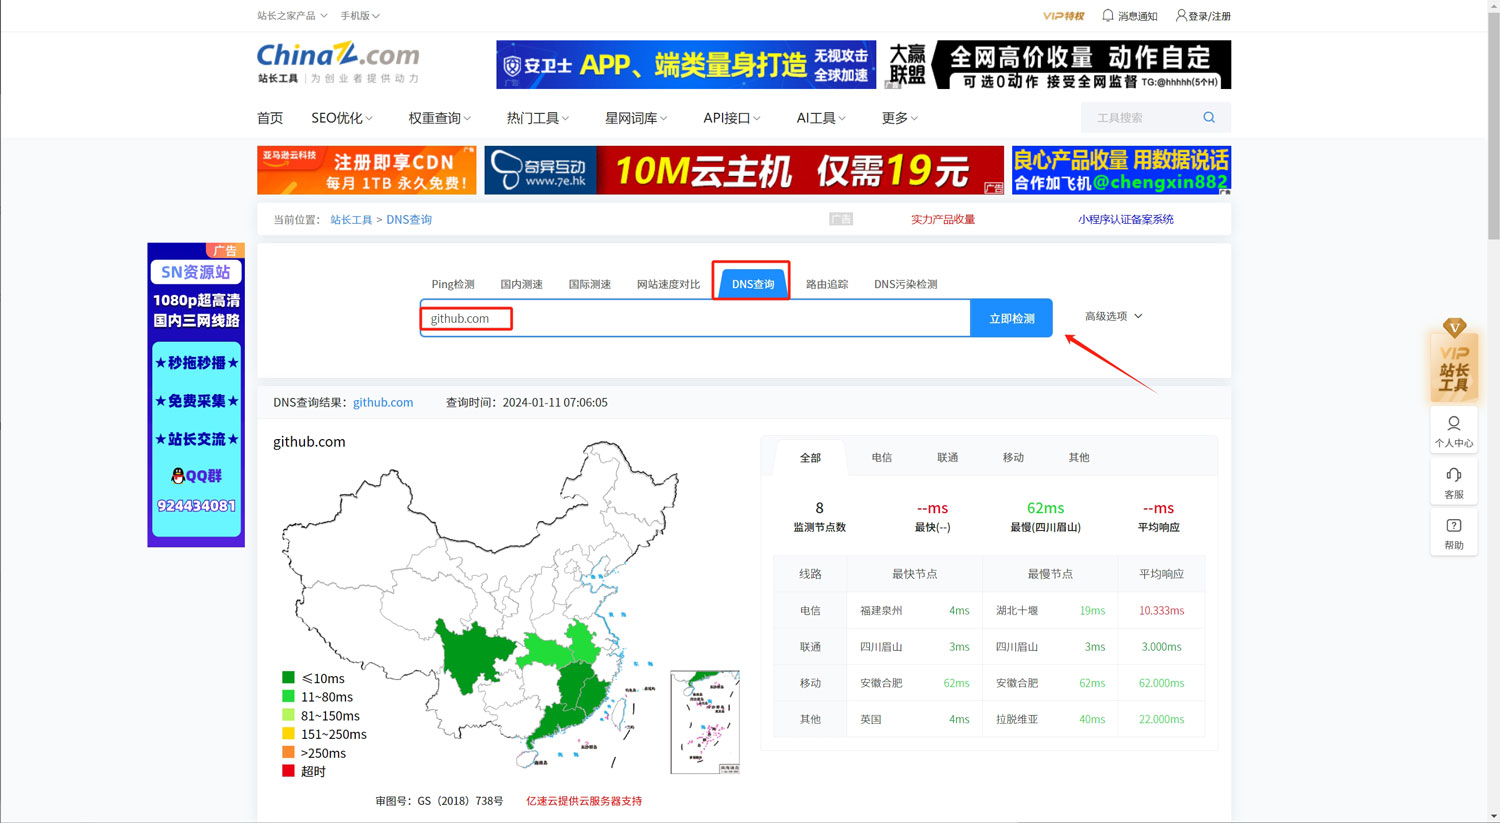
Task: Switch to the 网站速度对比 tab
Action: pyautogui.click(x=668, y=284)
